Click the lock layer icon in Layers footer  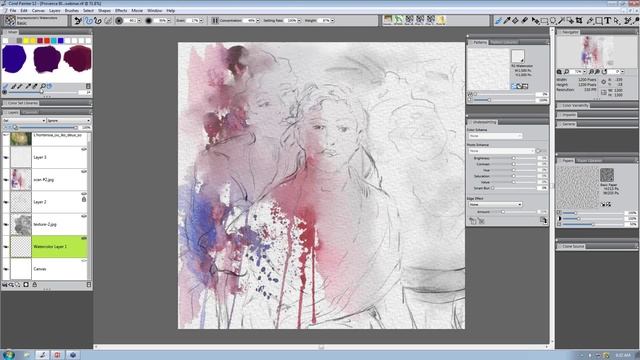click(35, 284)
